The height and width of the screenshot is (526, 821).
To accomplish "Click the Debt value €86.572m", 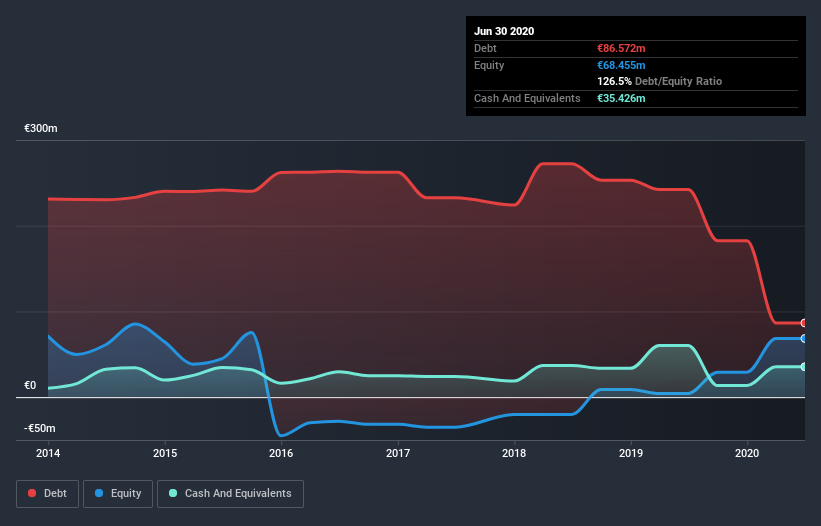I will pyautogui.click(x=621, y=48).
